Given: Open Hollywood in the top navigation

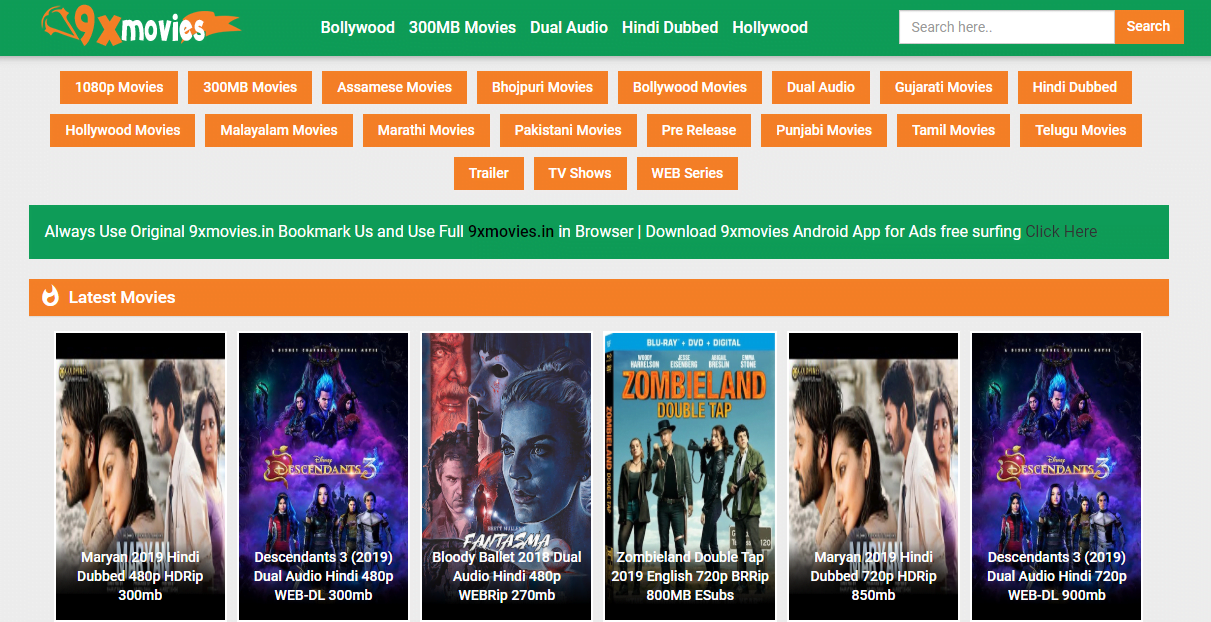Looking at the screenshot, I should [x=770, y=27].
